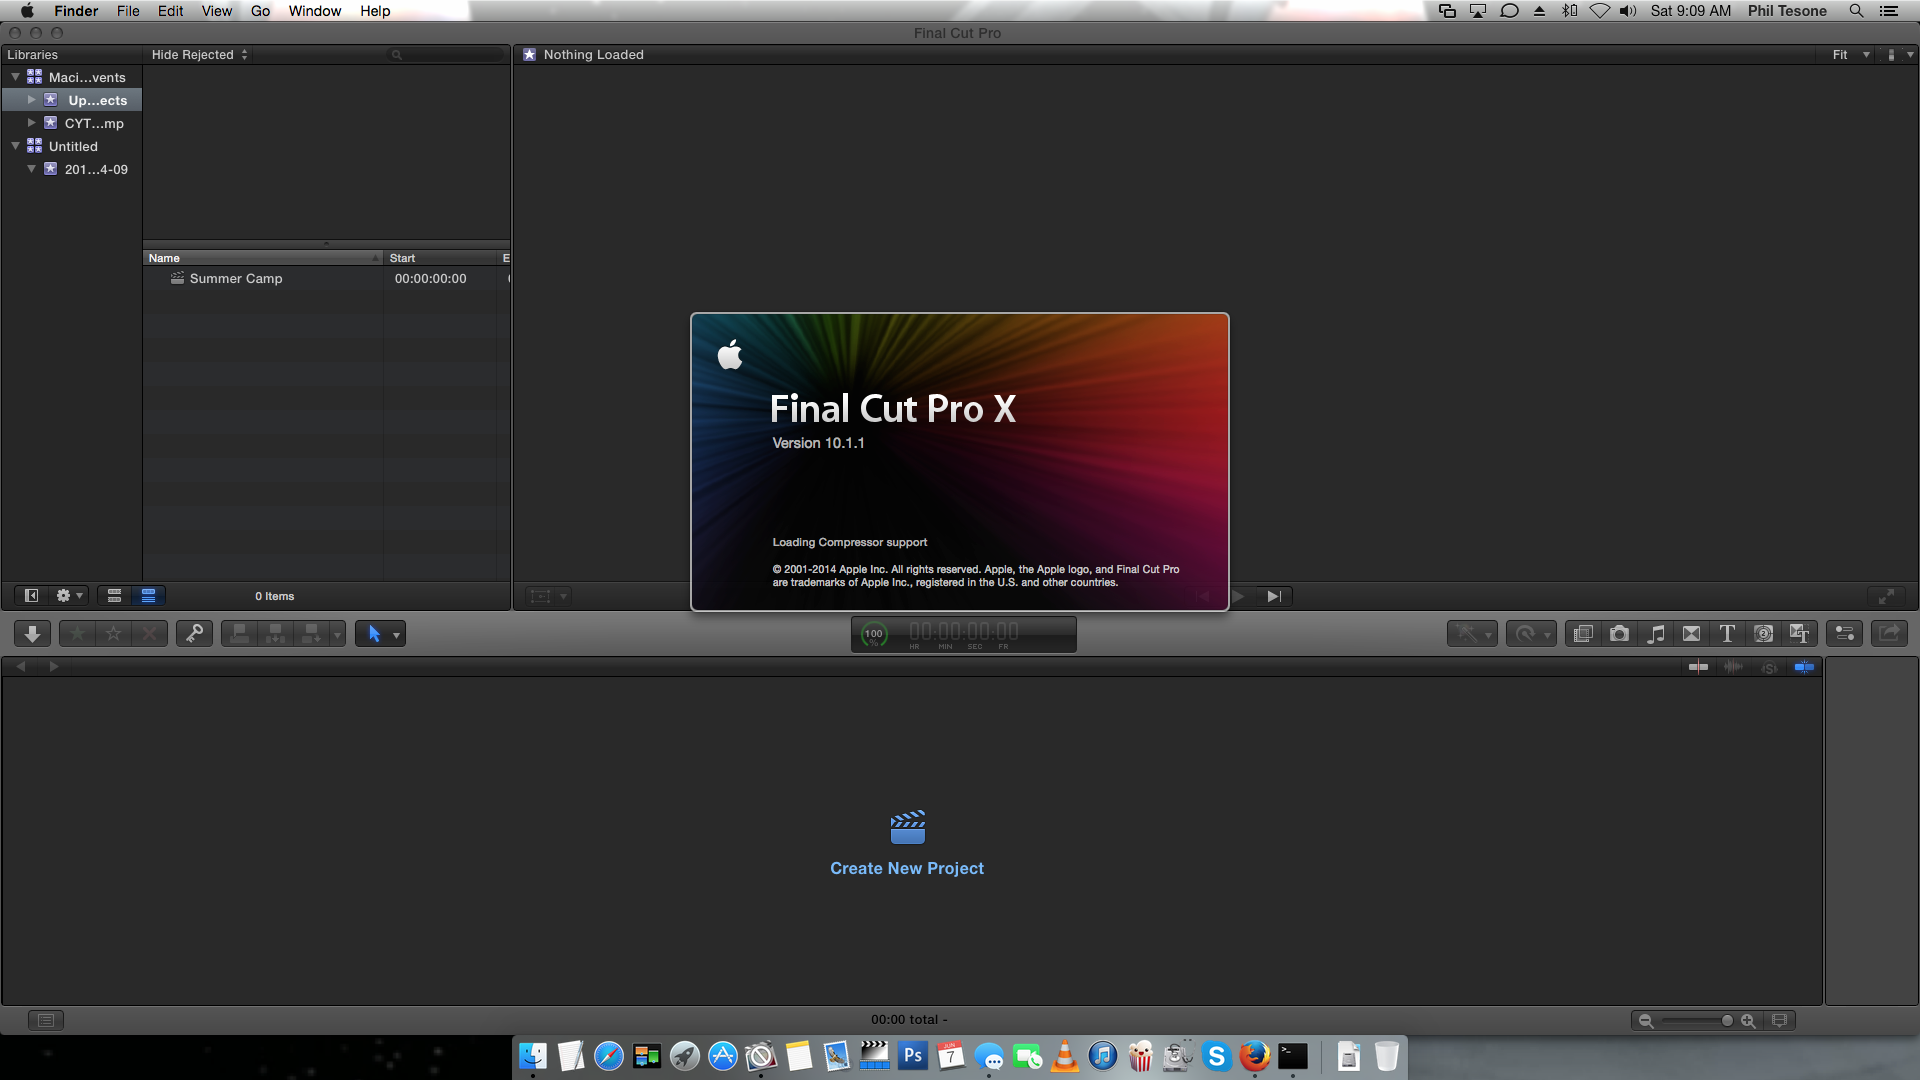1920x1080 pixels.
Task: Collapse the Maci...vents library
Action: coord(15,77)
